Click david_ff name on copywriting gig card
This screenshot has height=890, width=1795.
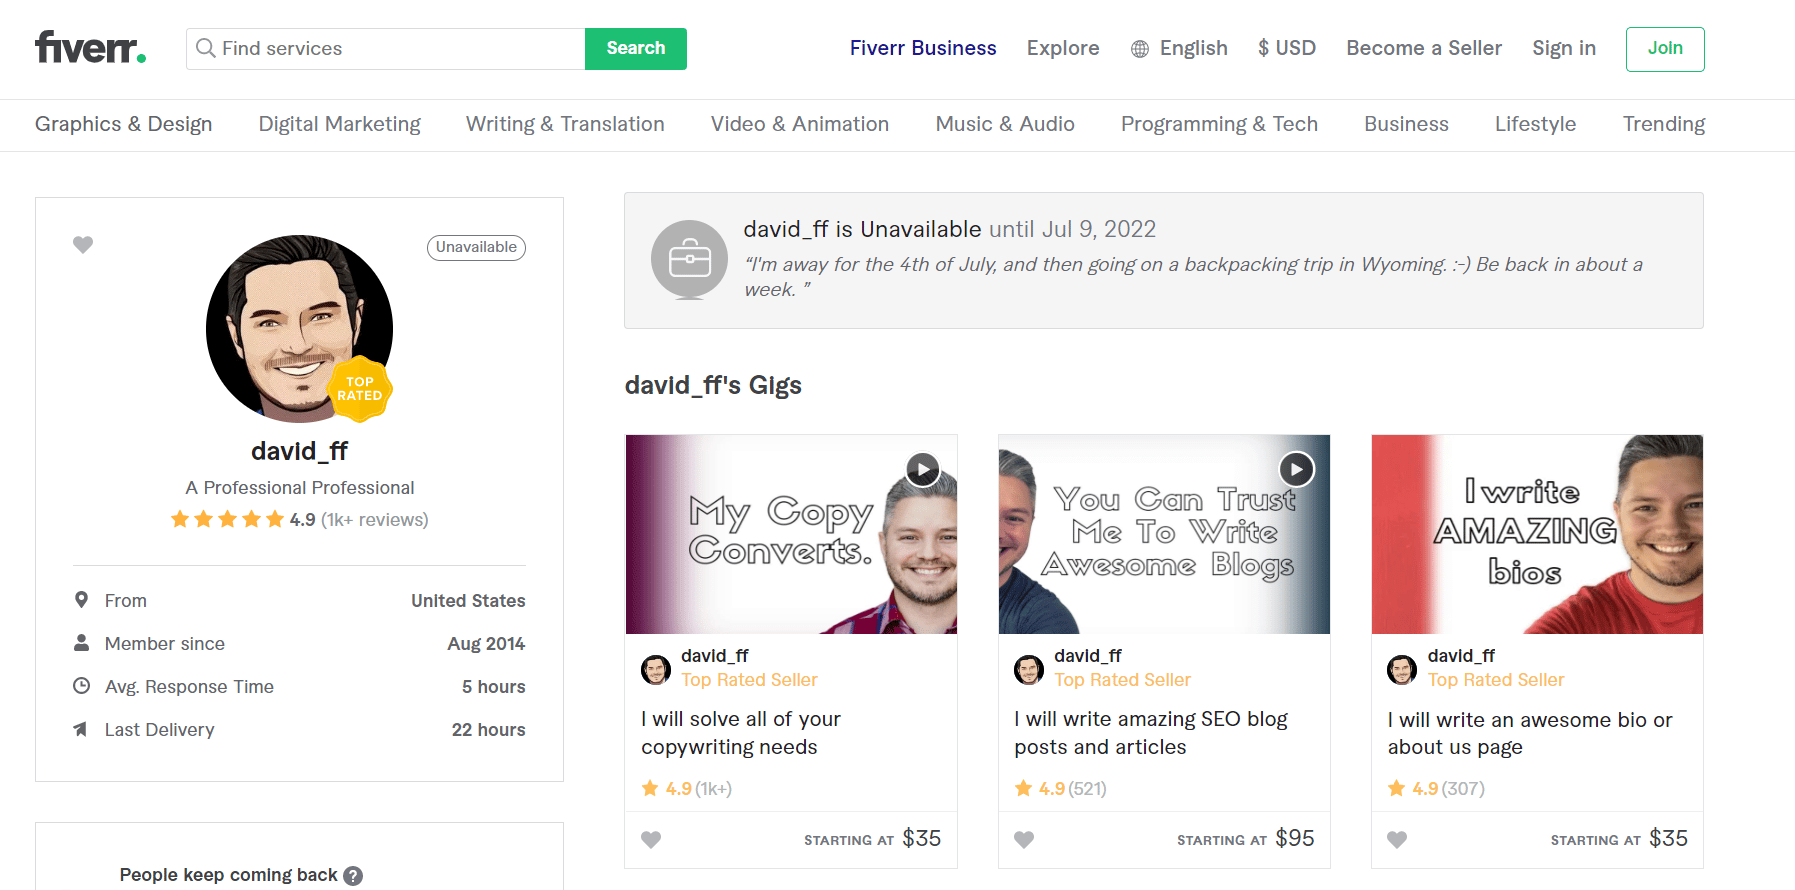coord(715,656)
